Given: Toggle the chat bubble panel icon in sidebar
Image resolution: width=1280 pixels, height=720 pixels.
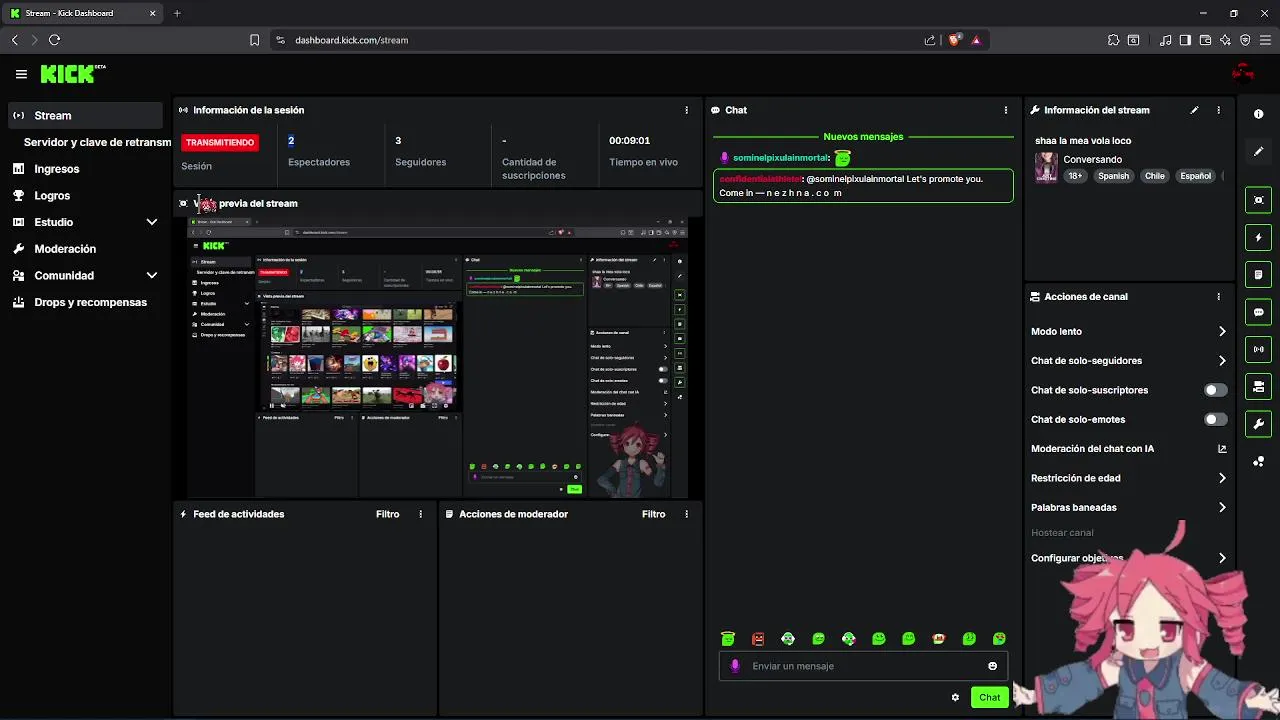Looking at the screenshot, I should point(1259,312).
